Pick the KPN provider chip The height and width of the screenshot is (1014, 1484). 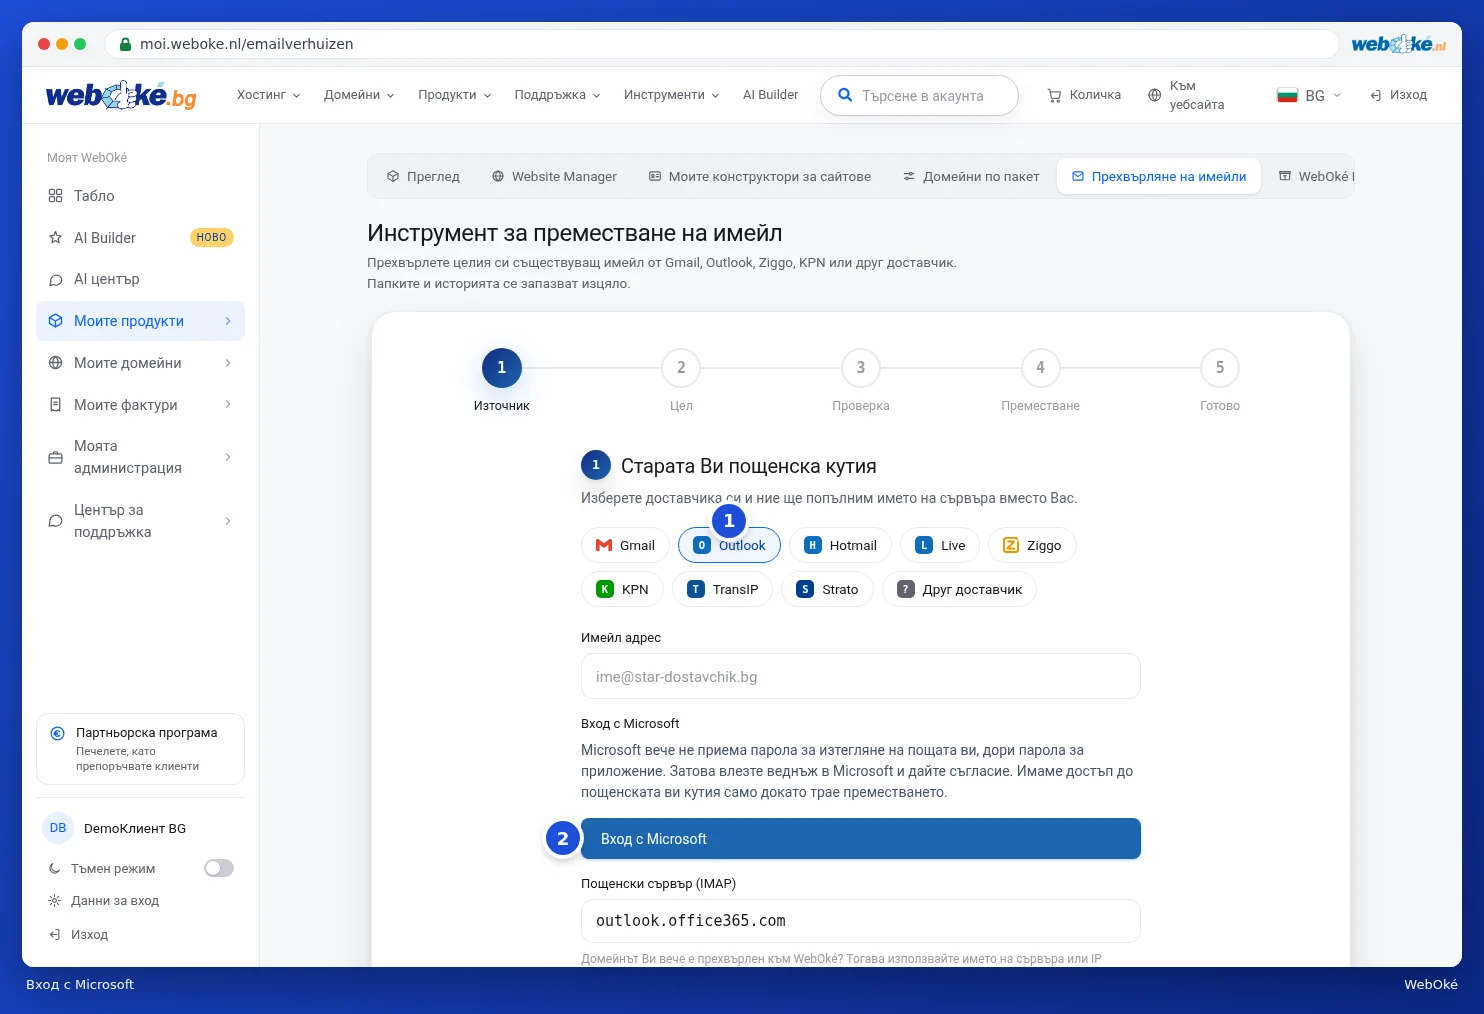pos(622,590)
